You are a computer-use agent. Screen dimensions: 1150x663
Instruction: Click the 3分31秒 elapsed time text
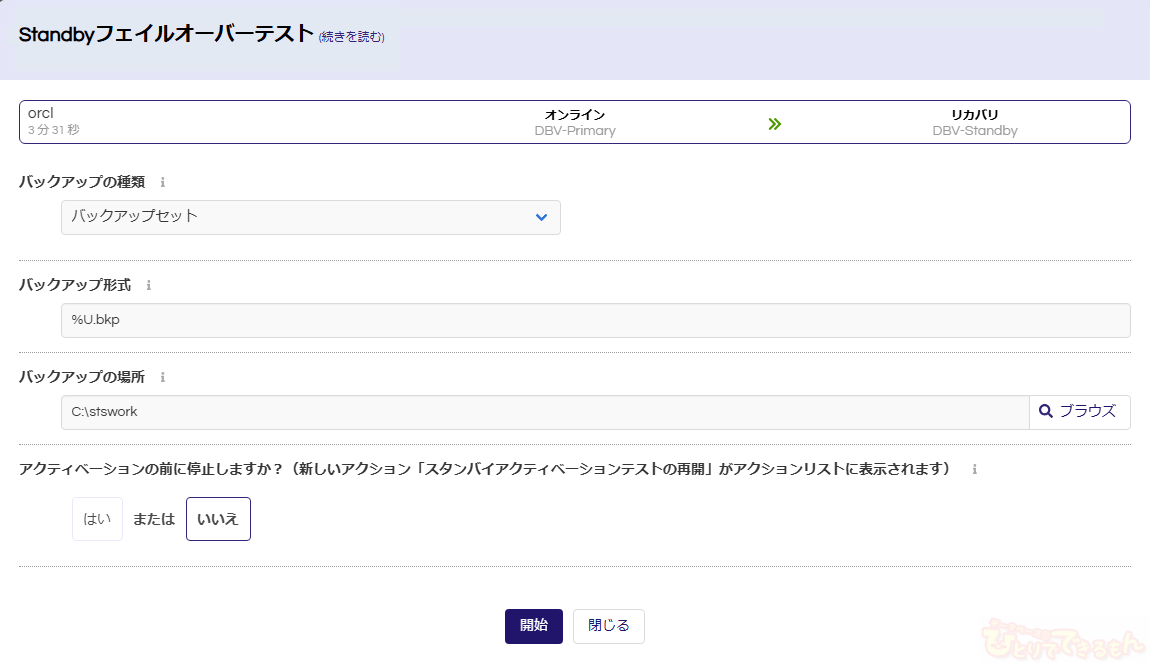tap(54, 130)
